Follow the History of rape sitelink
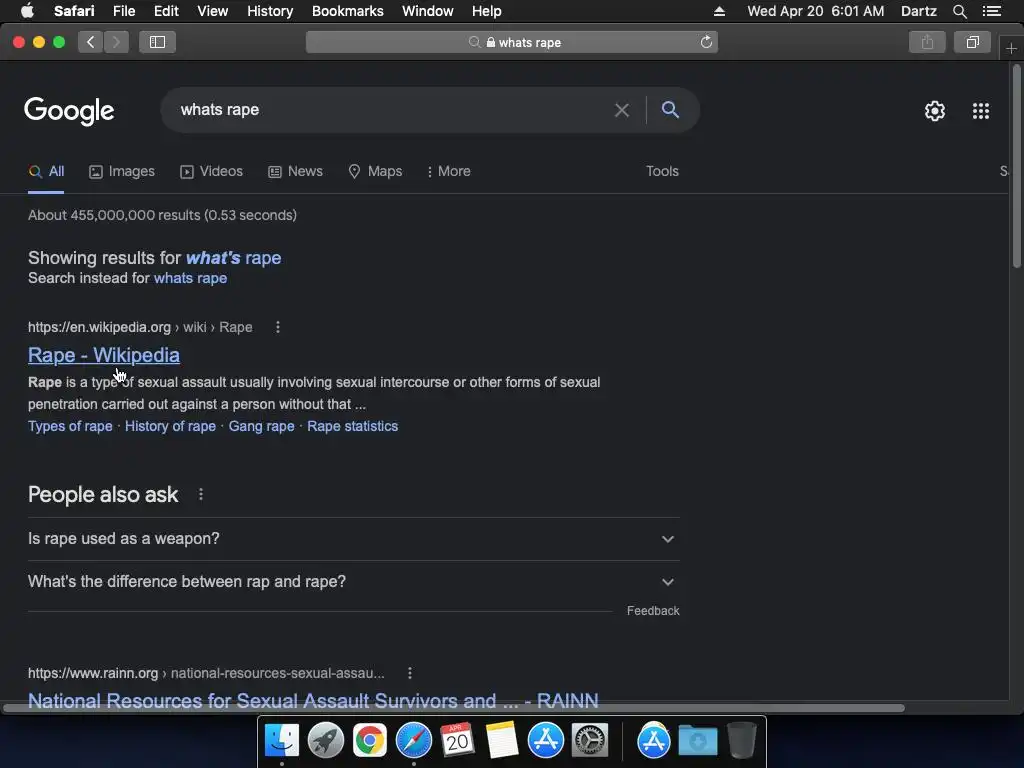Viewport: 1024px width, 768px height. tap(170, 426)
